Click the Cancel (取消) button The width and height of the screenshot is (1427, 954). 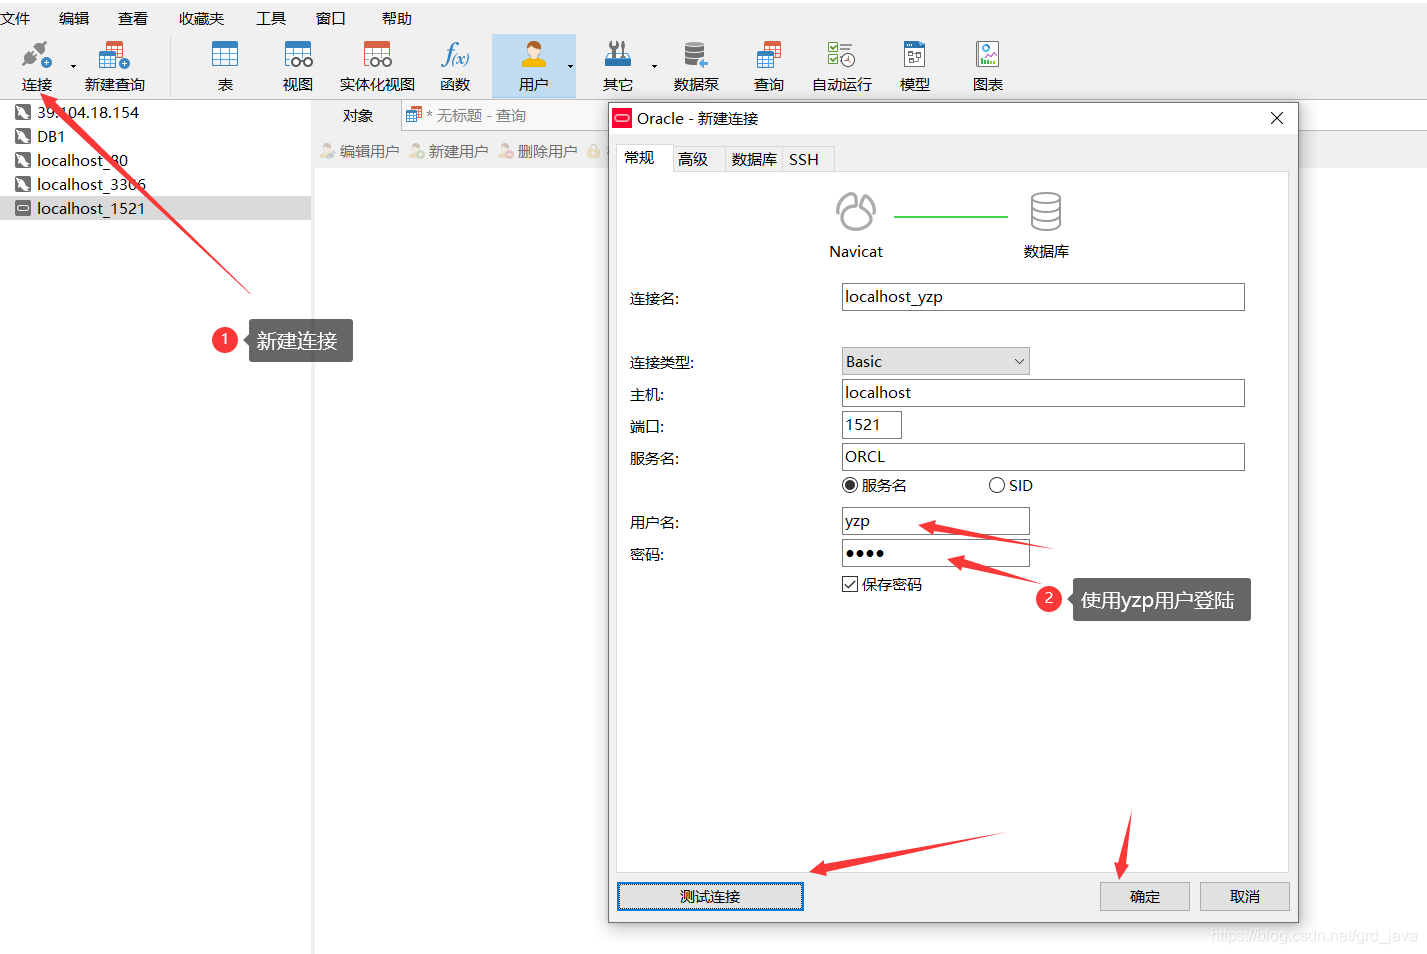pos(1245,896)
